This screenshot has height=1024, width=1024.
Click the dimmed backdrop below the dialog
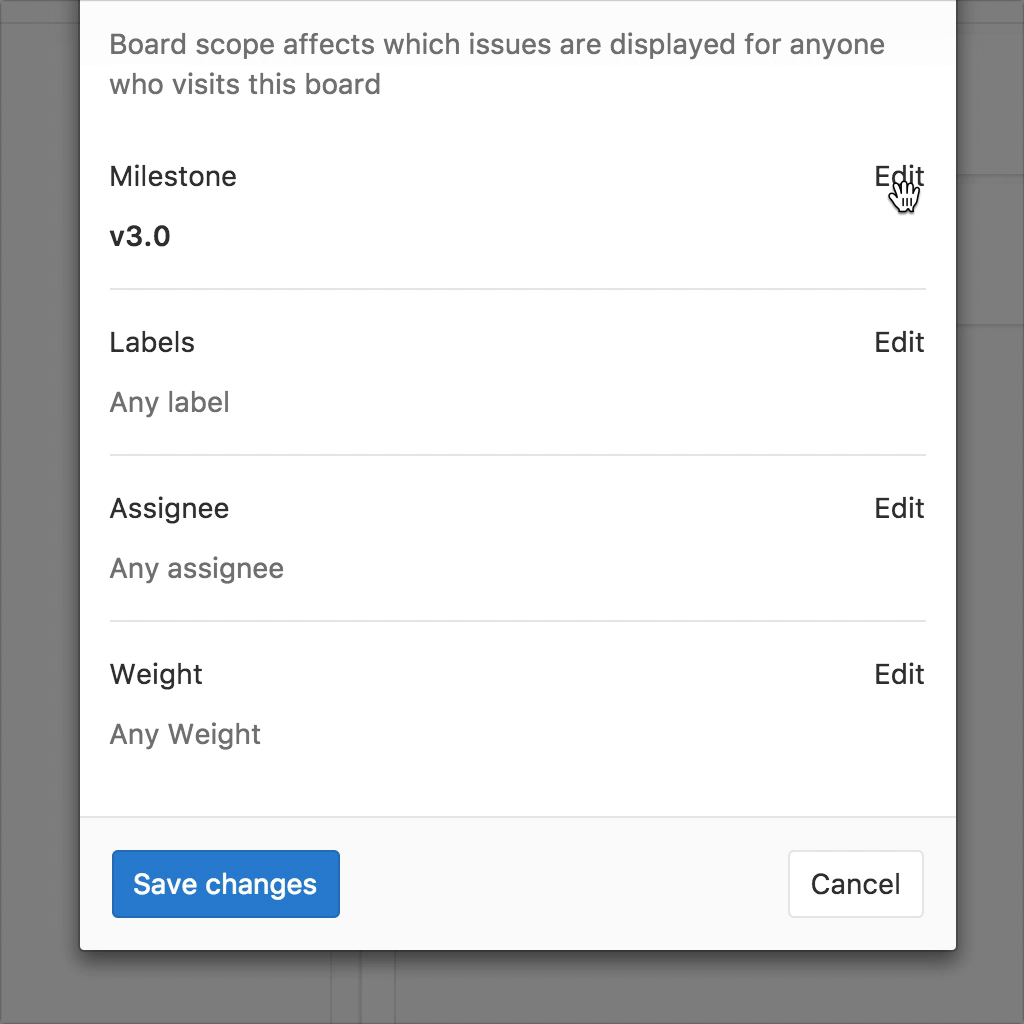[x=600, y=990]
